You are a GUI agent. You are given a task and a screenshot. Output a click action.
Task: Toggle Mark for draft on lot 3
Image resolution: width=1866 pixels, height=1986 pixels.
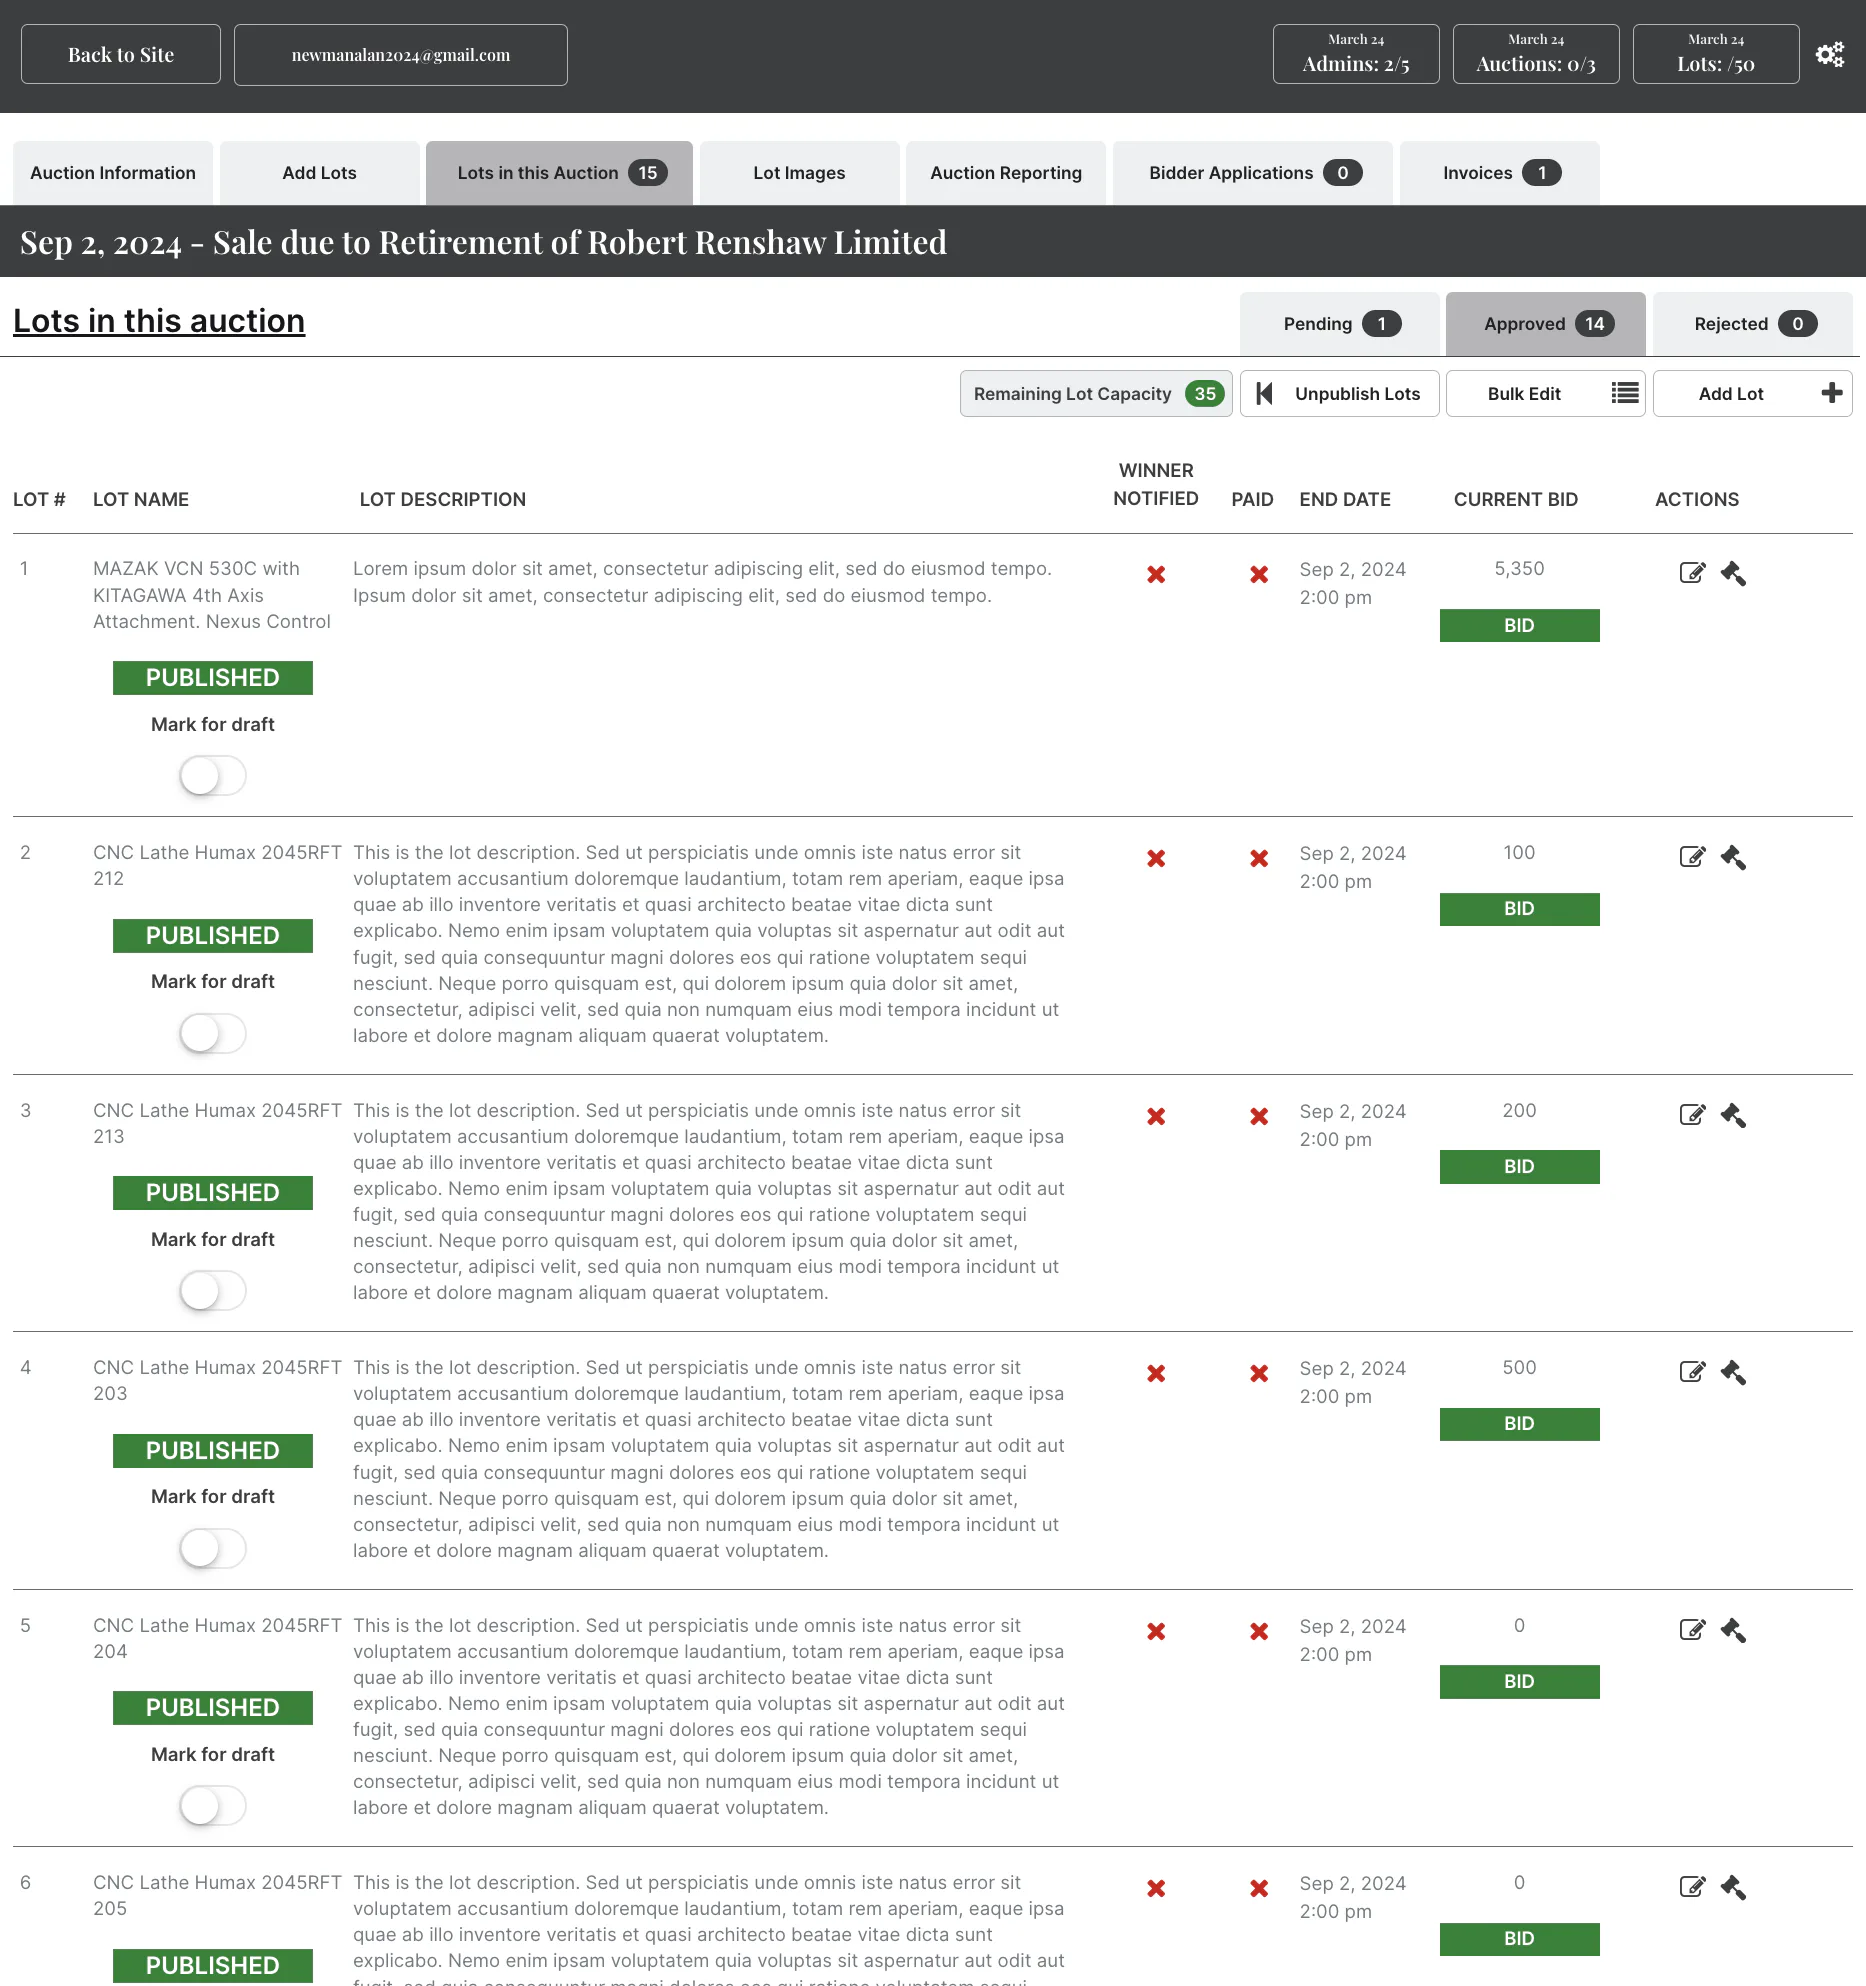pos(213,1291)
